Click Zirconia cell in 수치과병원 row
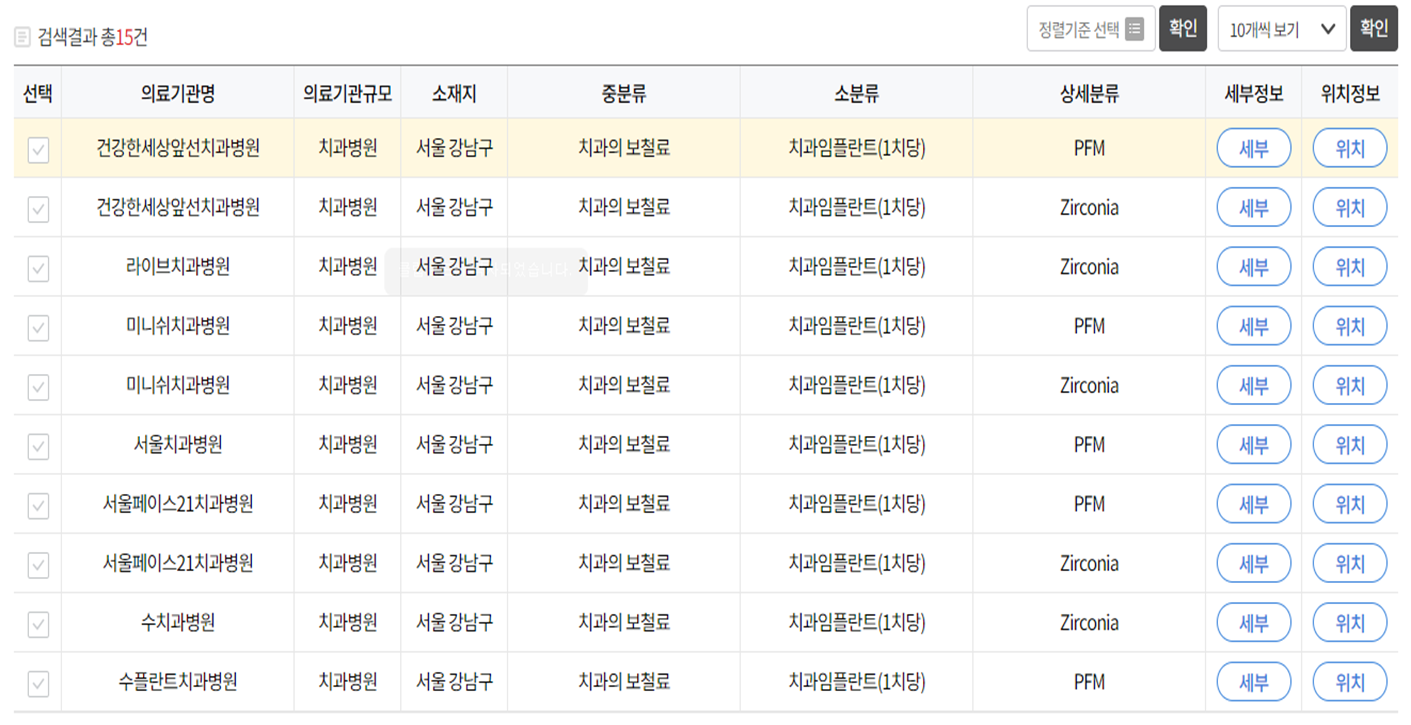The width and height of the screenshot is (1411, 725). tap(1089, 623)
